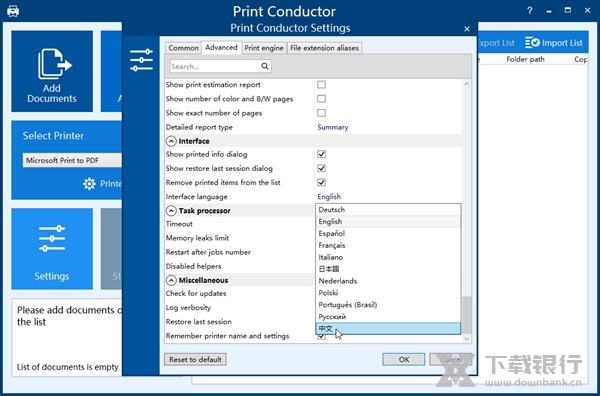The image size is (600, 396).
Task: Collapse the Miscellaneous section
Action: click(x=171, y=280)
